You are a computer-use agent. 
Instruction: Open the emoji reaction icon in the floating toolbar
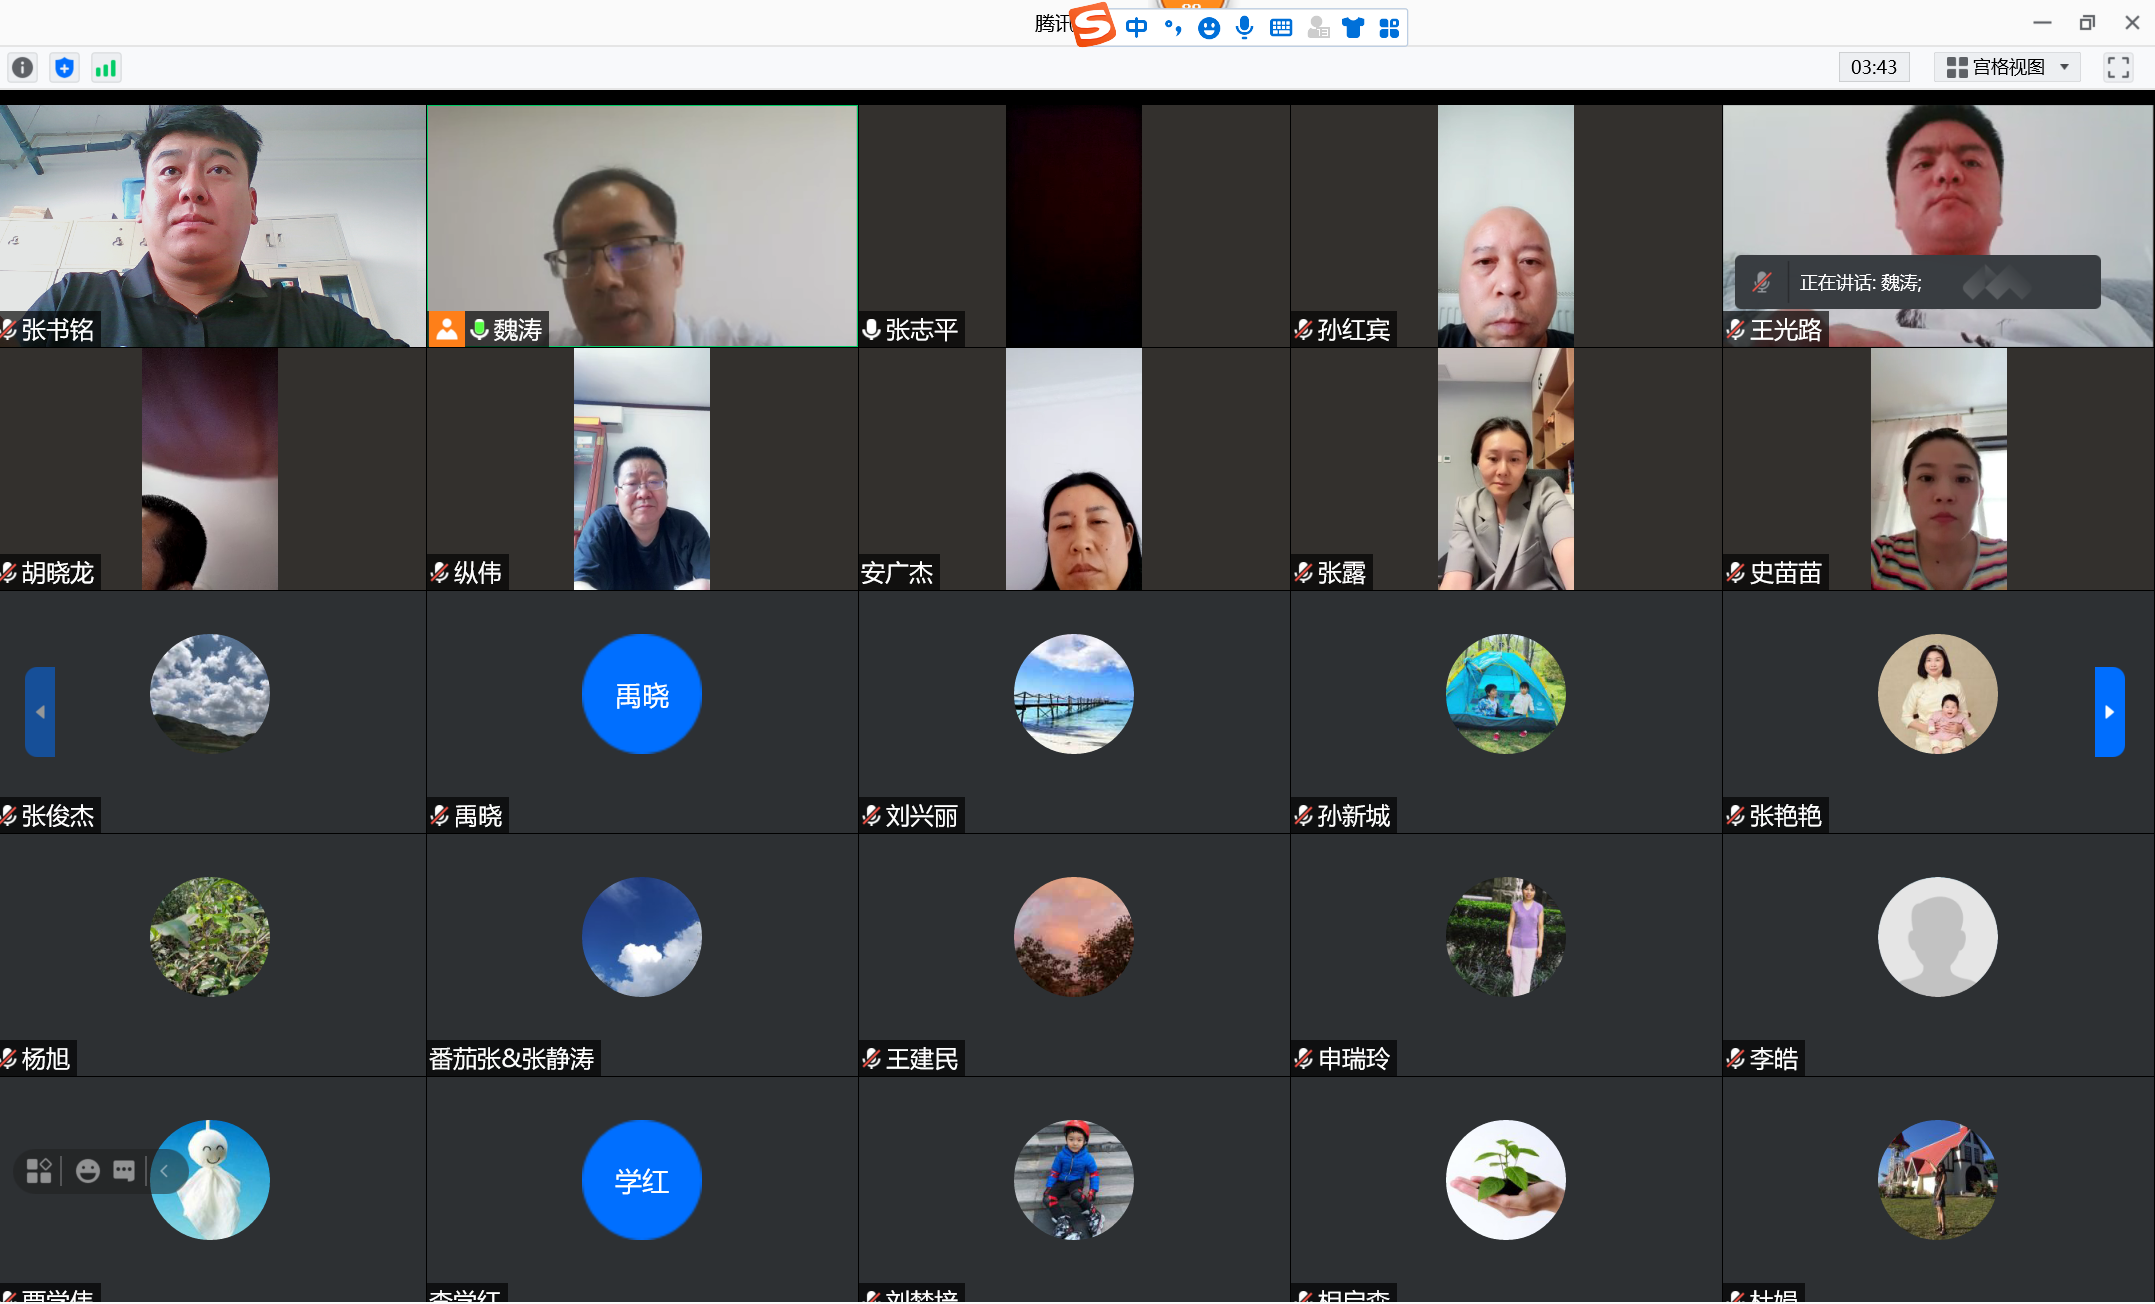click(x=88, y=1171)
